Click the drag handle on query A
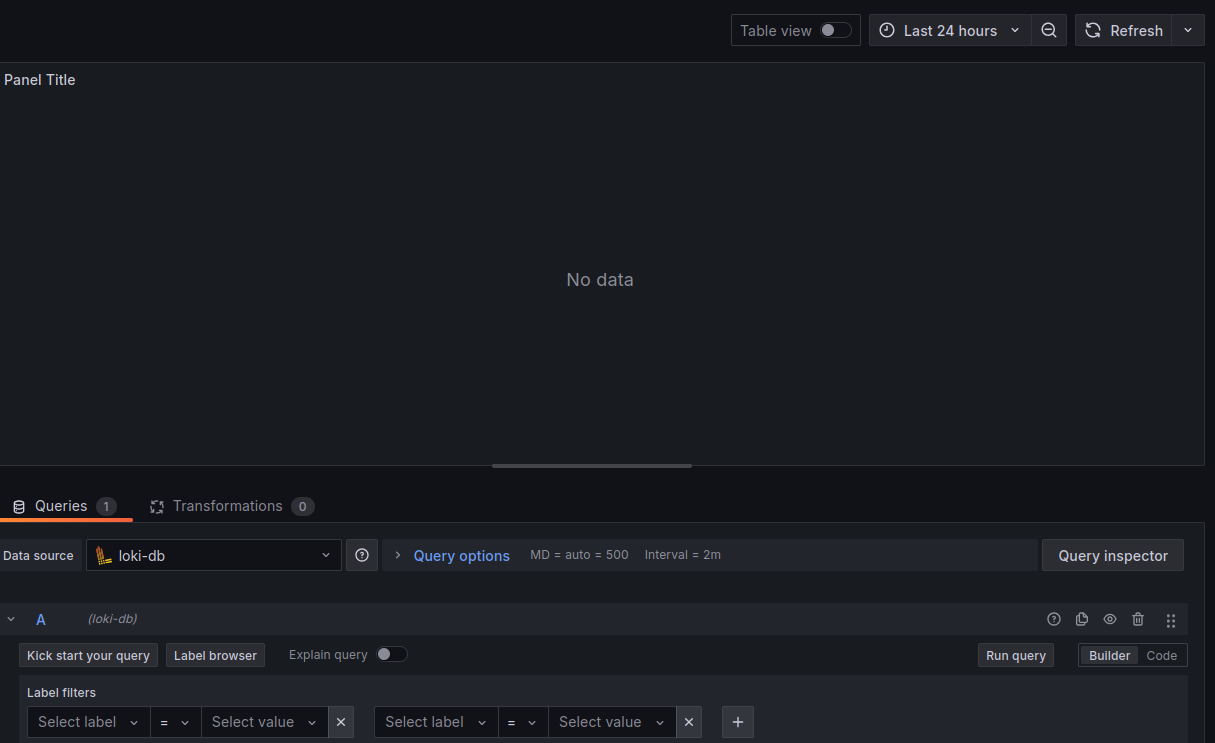The image size is (1215, 743). (1170, 620)
